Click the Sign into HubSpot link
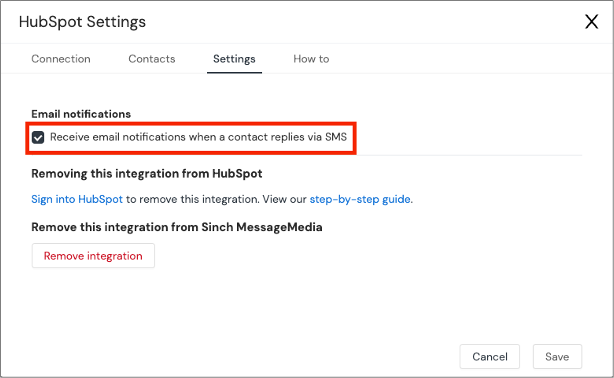614x378 pixels. point(77,199)
